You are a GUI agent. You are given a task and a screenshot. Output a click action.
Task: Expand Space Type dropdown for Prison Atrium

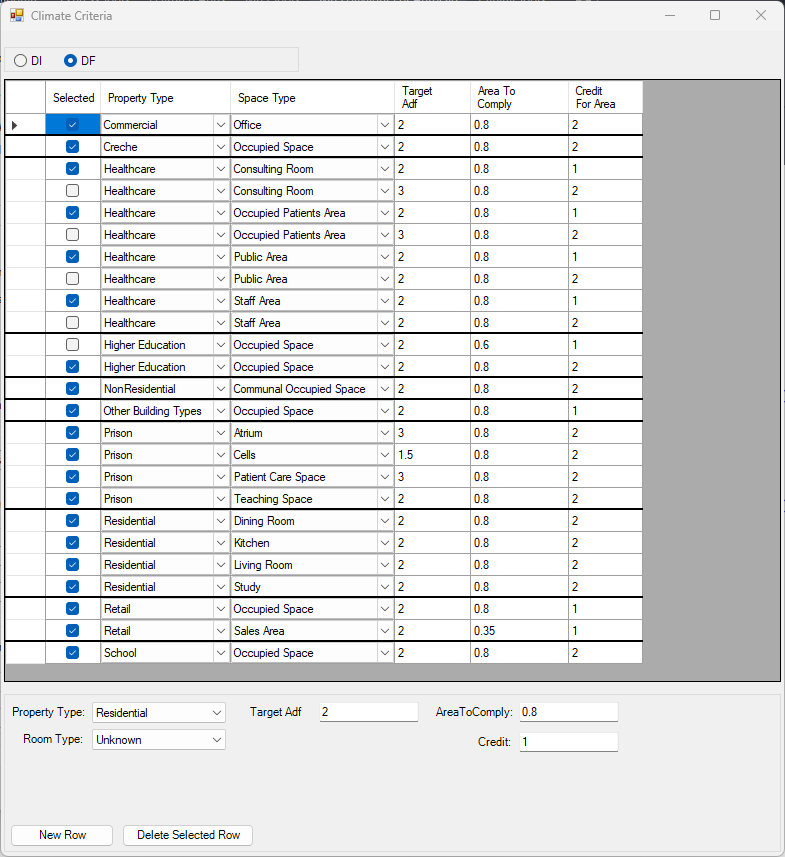coord(384,433)
